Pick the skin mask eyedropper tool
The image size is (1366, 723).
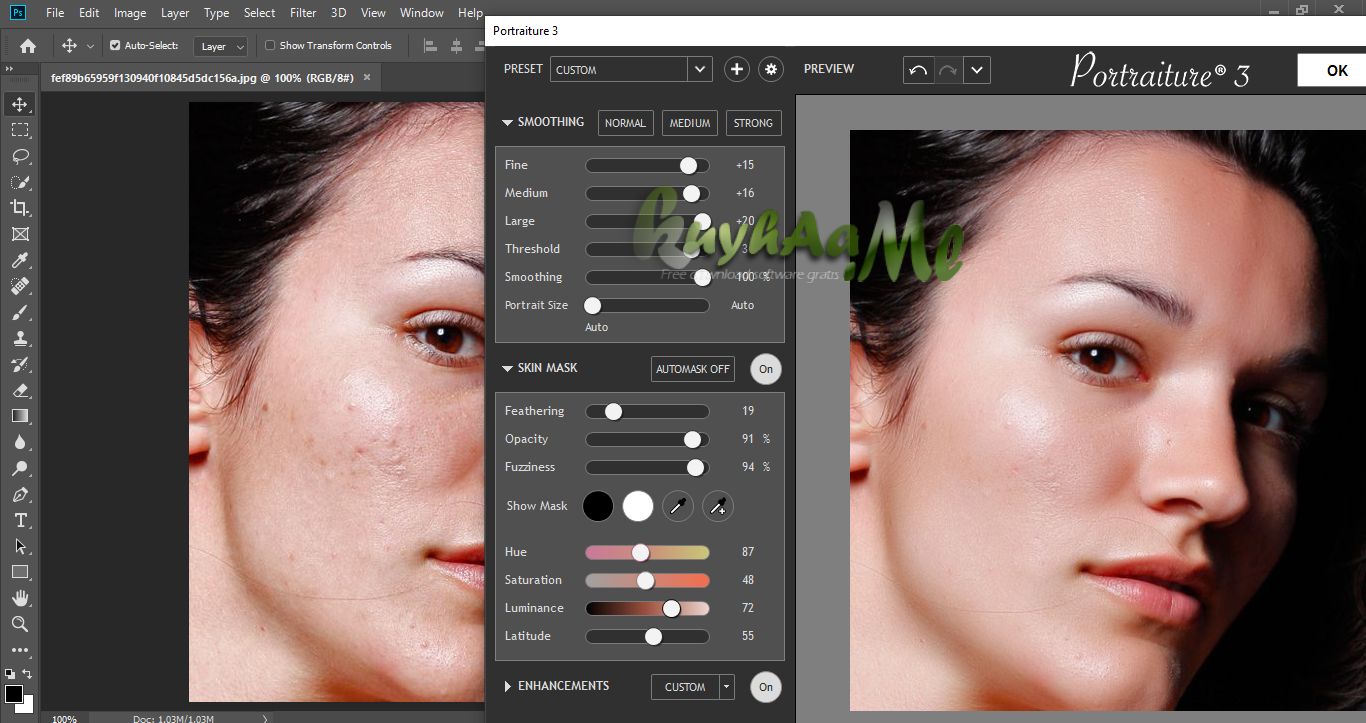678,506
